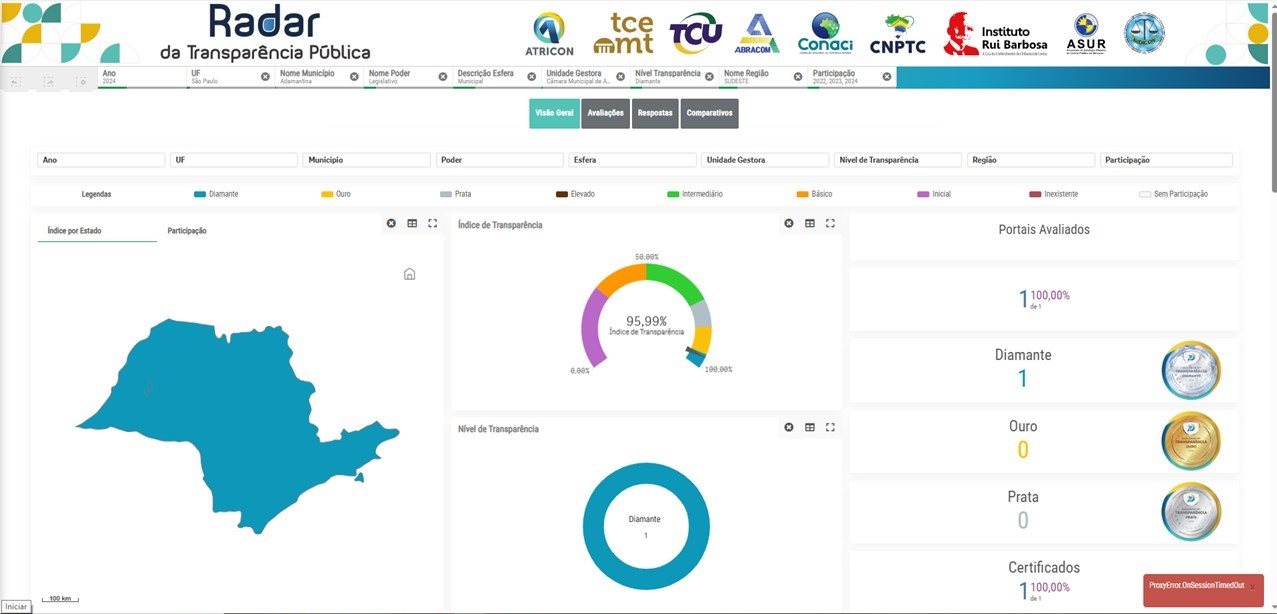
Task: Expand the Nível de Transparência filter
Action: pyautogui.click(x=897, y=160)
